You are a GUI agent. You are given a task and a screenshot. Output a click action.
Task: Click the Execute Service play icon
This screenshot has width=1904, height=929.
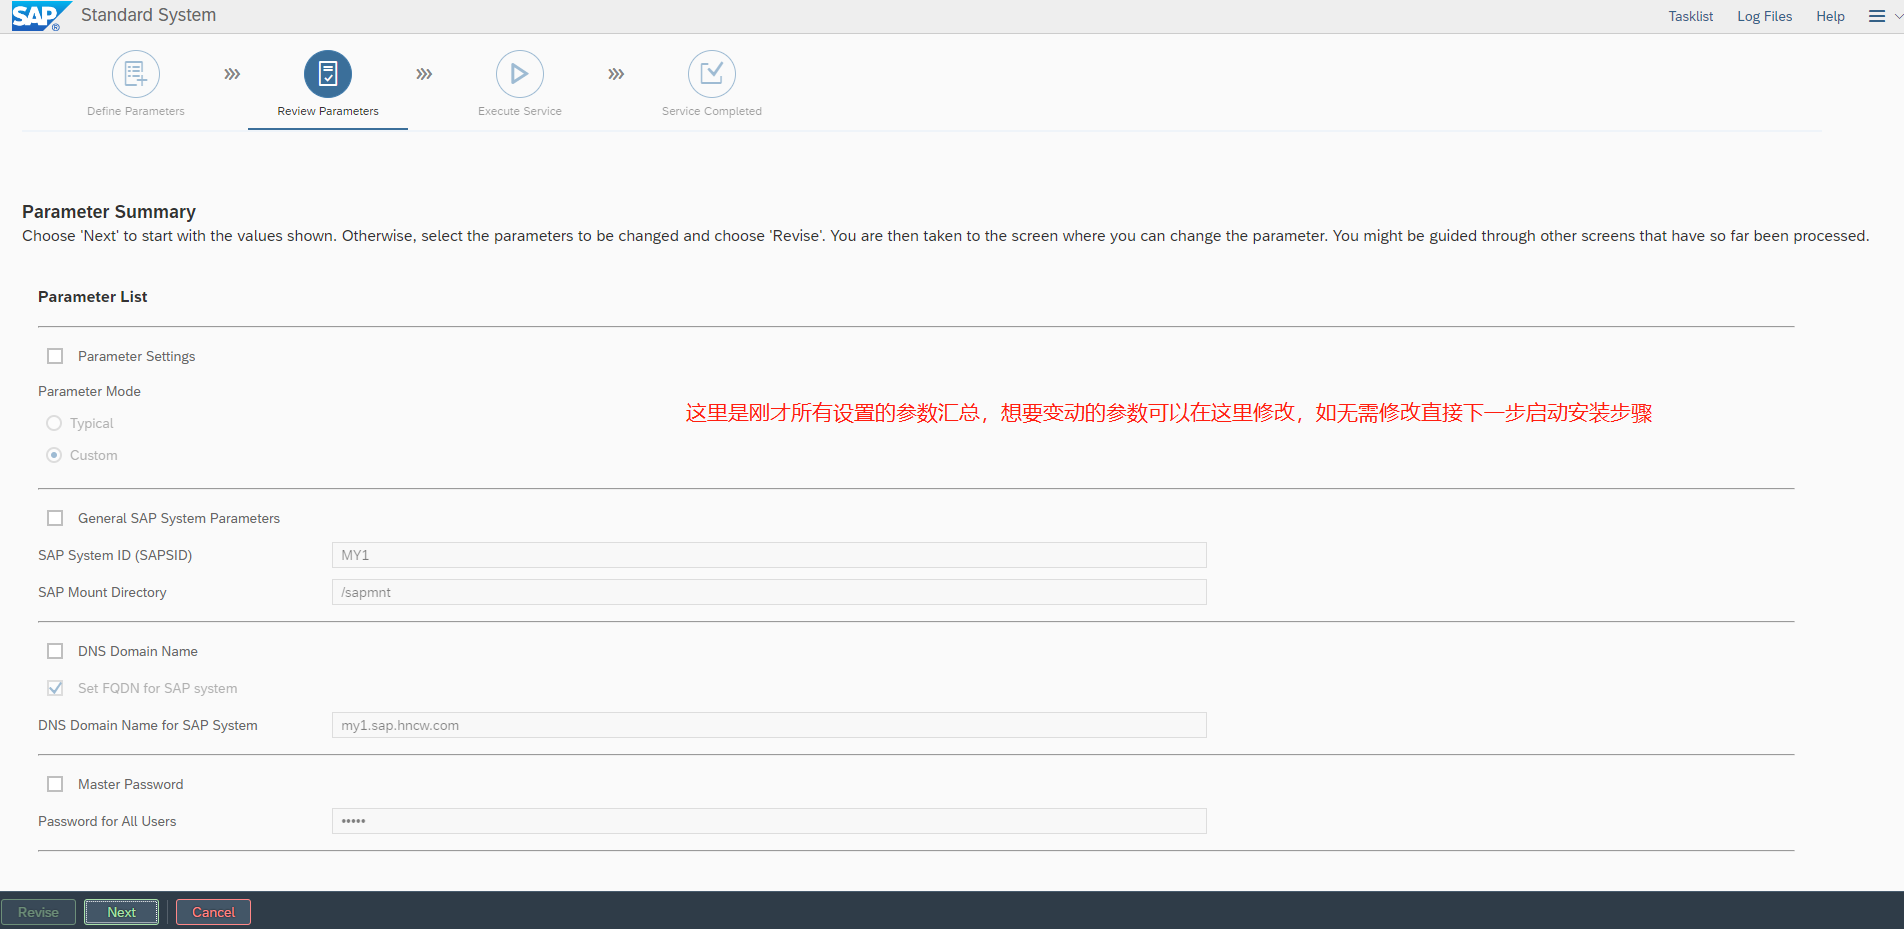click(520, 74)
